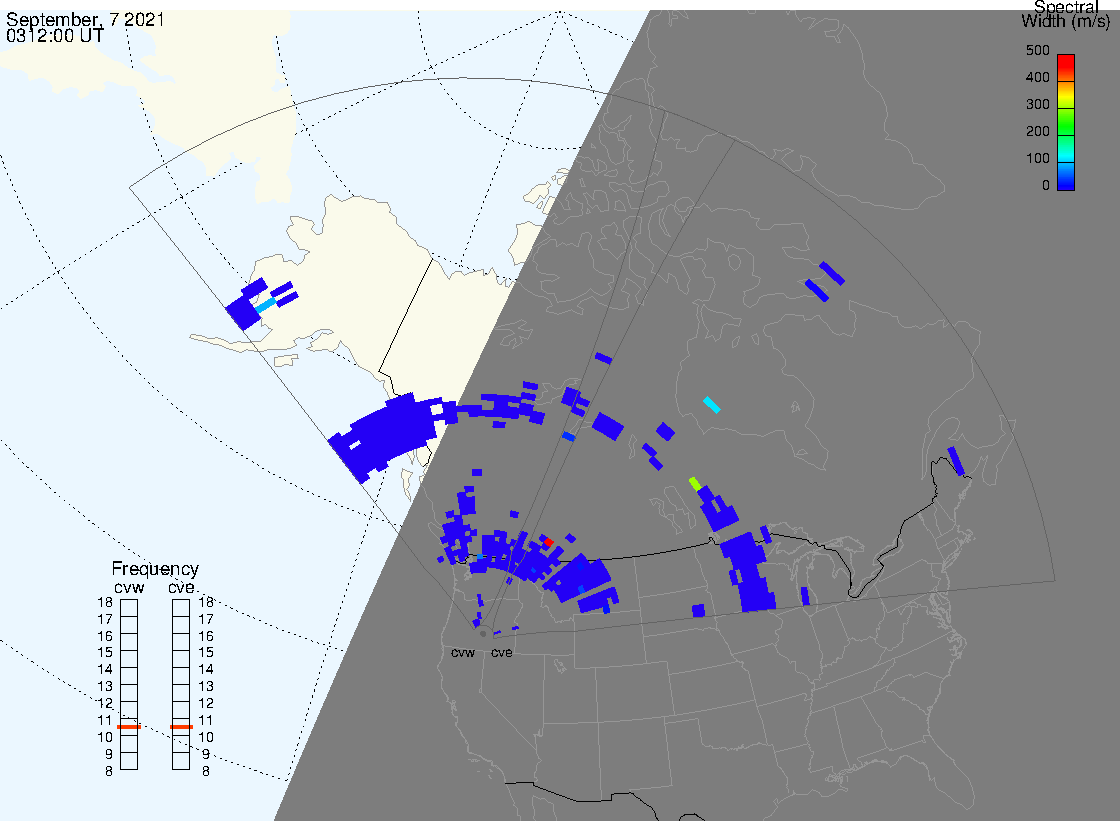The image size is (1120, 821).
Task: Click the 100 label on color scale
Action: pyautogui.click(x=1038, y=159)
